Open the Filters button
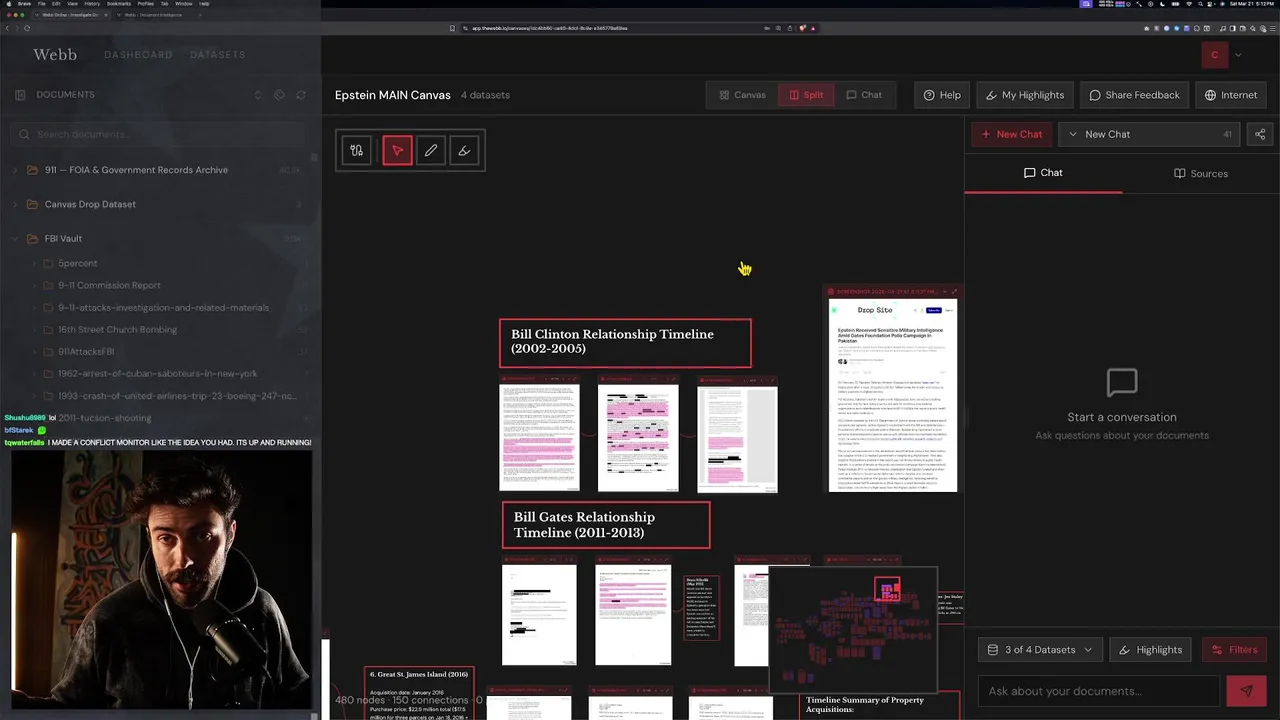 tap(1234, 650)
